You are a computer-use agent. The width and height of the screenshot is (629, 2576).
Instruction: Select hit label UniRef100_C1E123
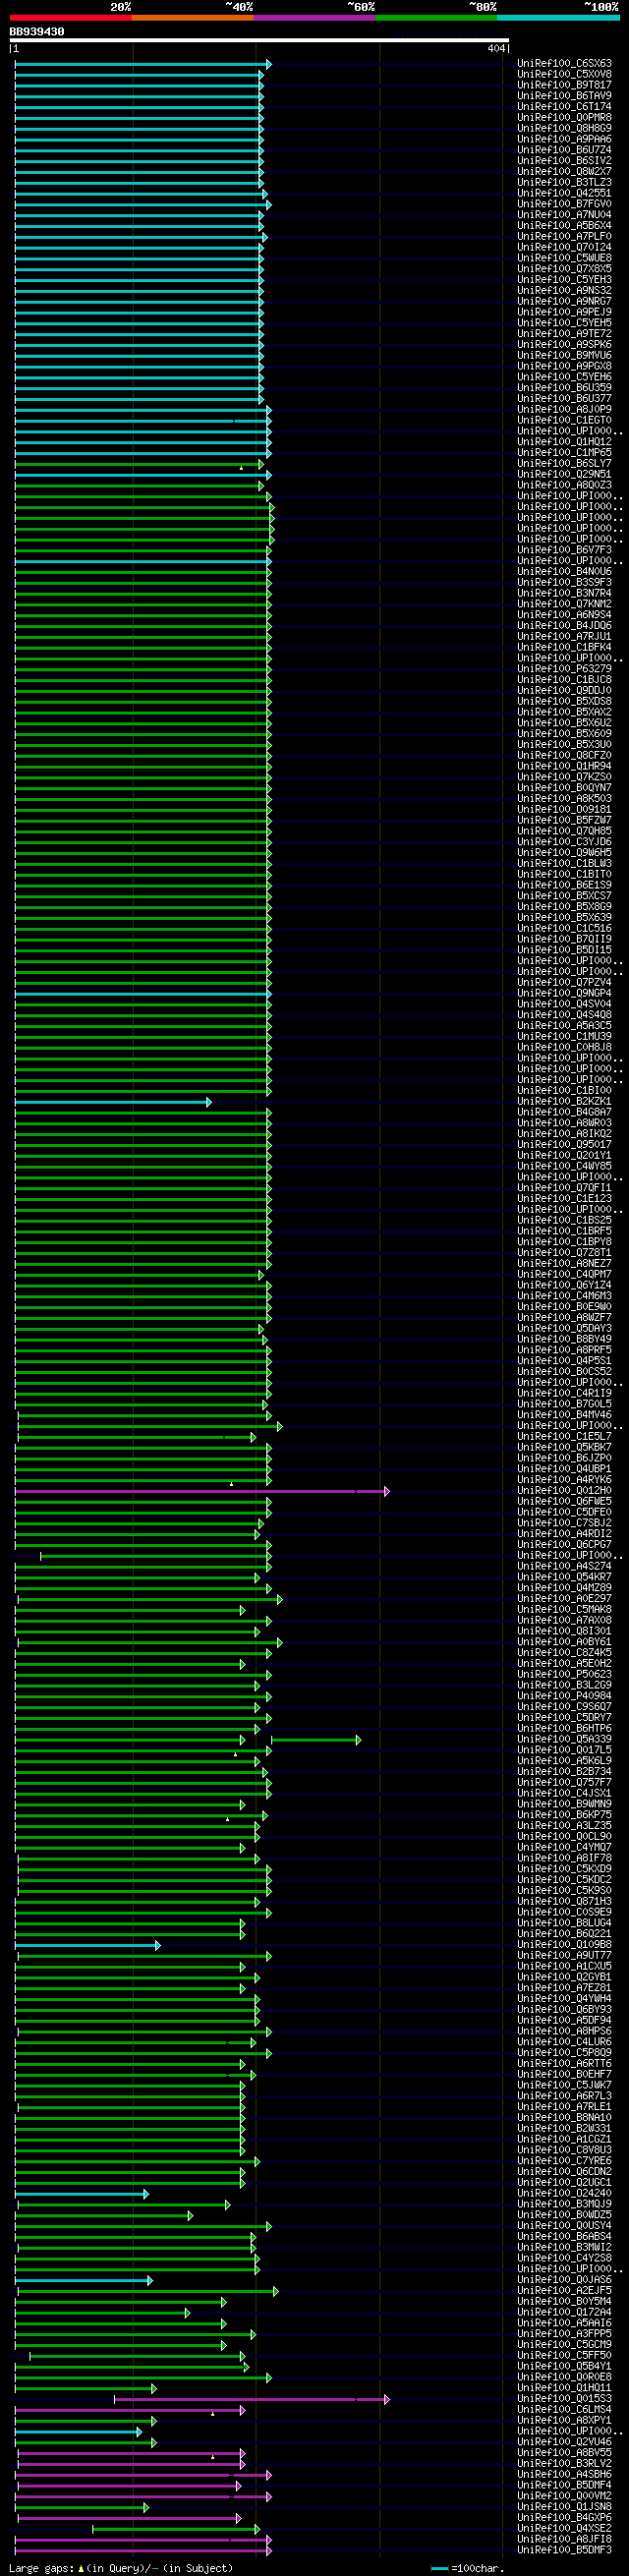pyautogui.click(x=564, y=1199)
